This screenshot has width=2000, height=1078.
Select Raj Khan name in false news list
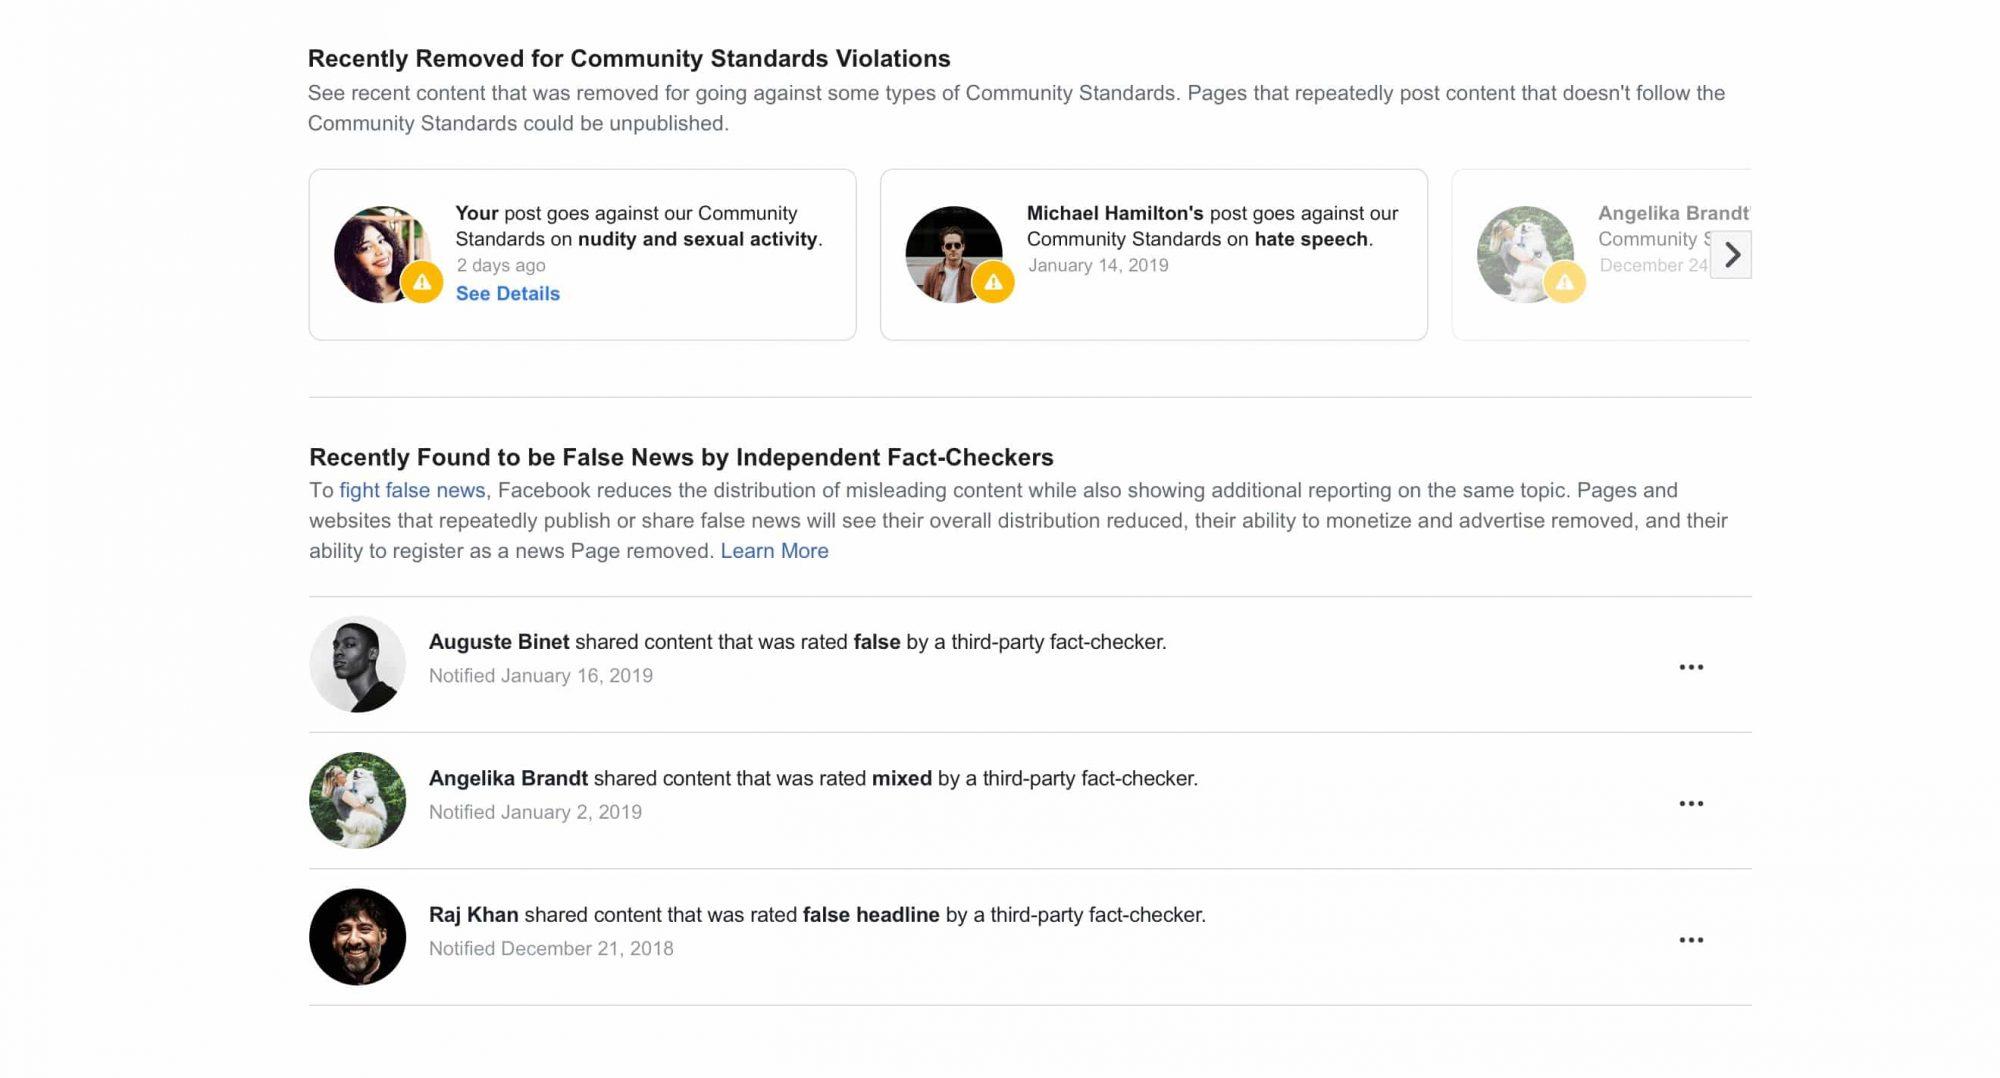pos(474,915)
